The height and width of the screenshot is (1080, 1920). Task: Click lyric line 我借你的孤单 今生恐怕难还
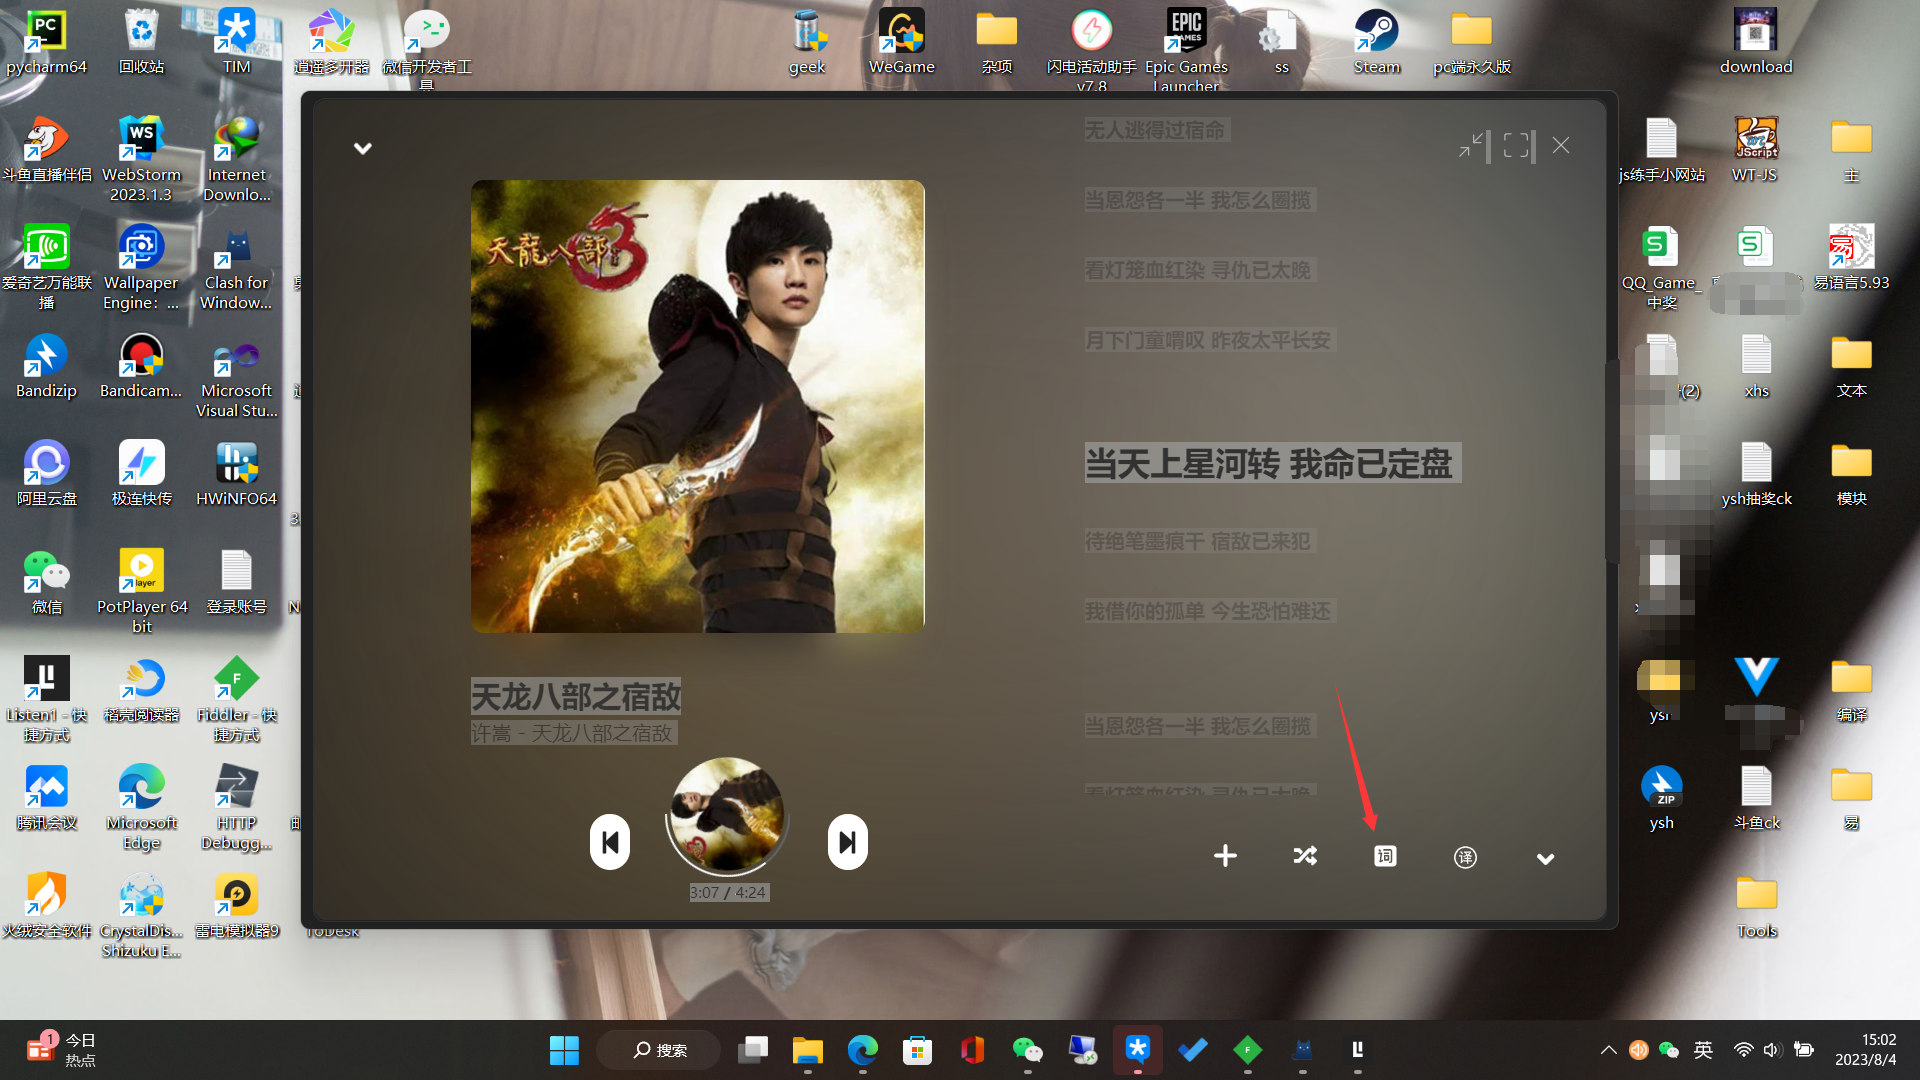tap(1208, 612)
